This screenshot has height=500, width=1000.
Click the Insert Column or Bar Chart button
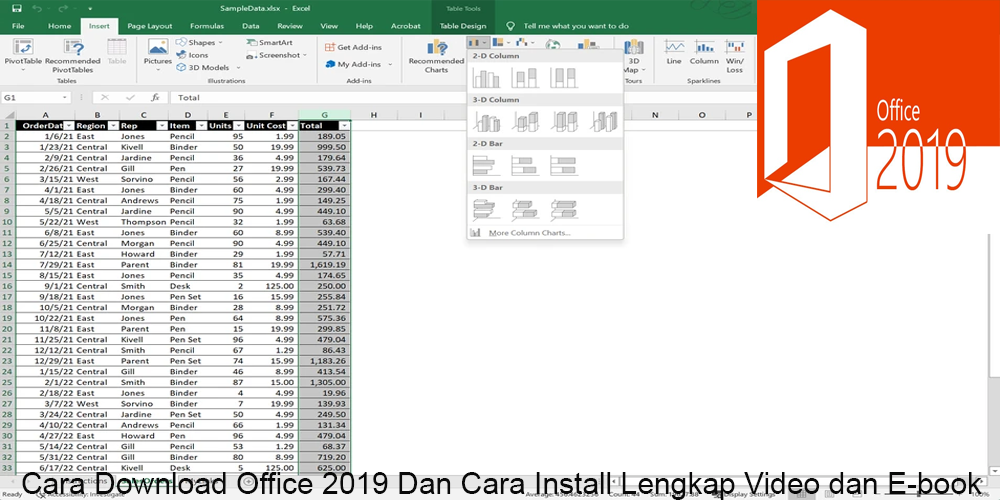(477, 43)
